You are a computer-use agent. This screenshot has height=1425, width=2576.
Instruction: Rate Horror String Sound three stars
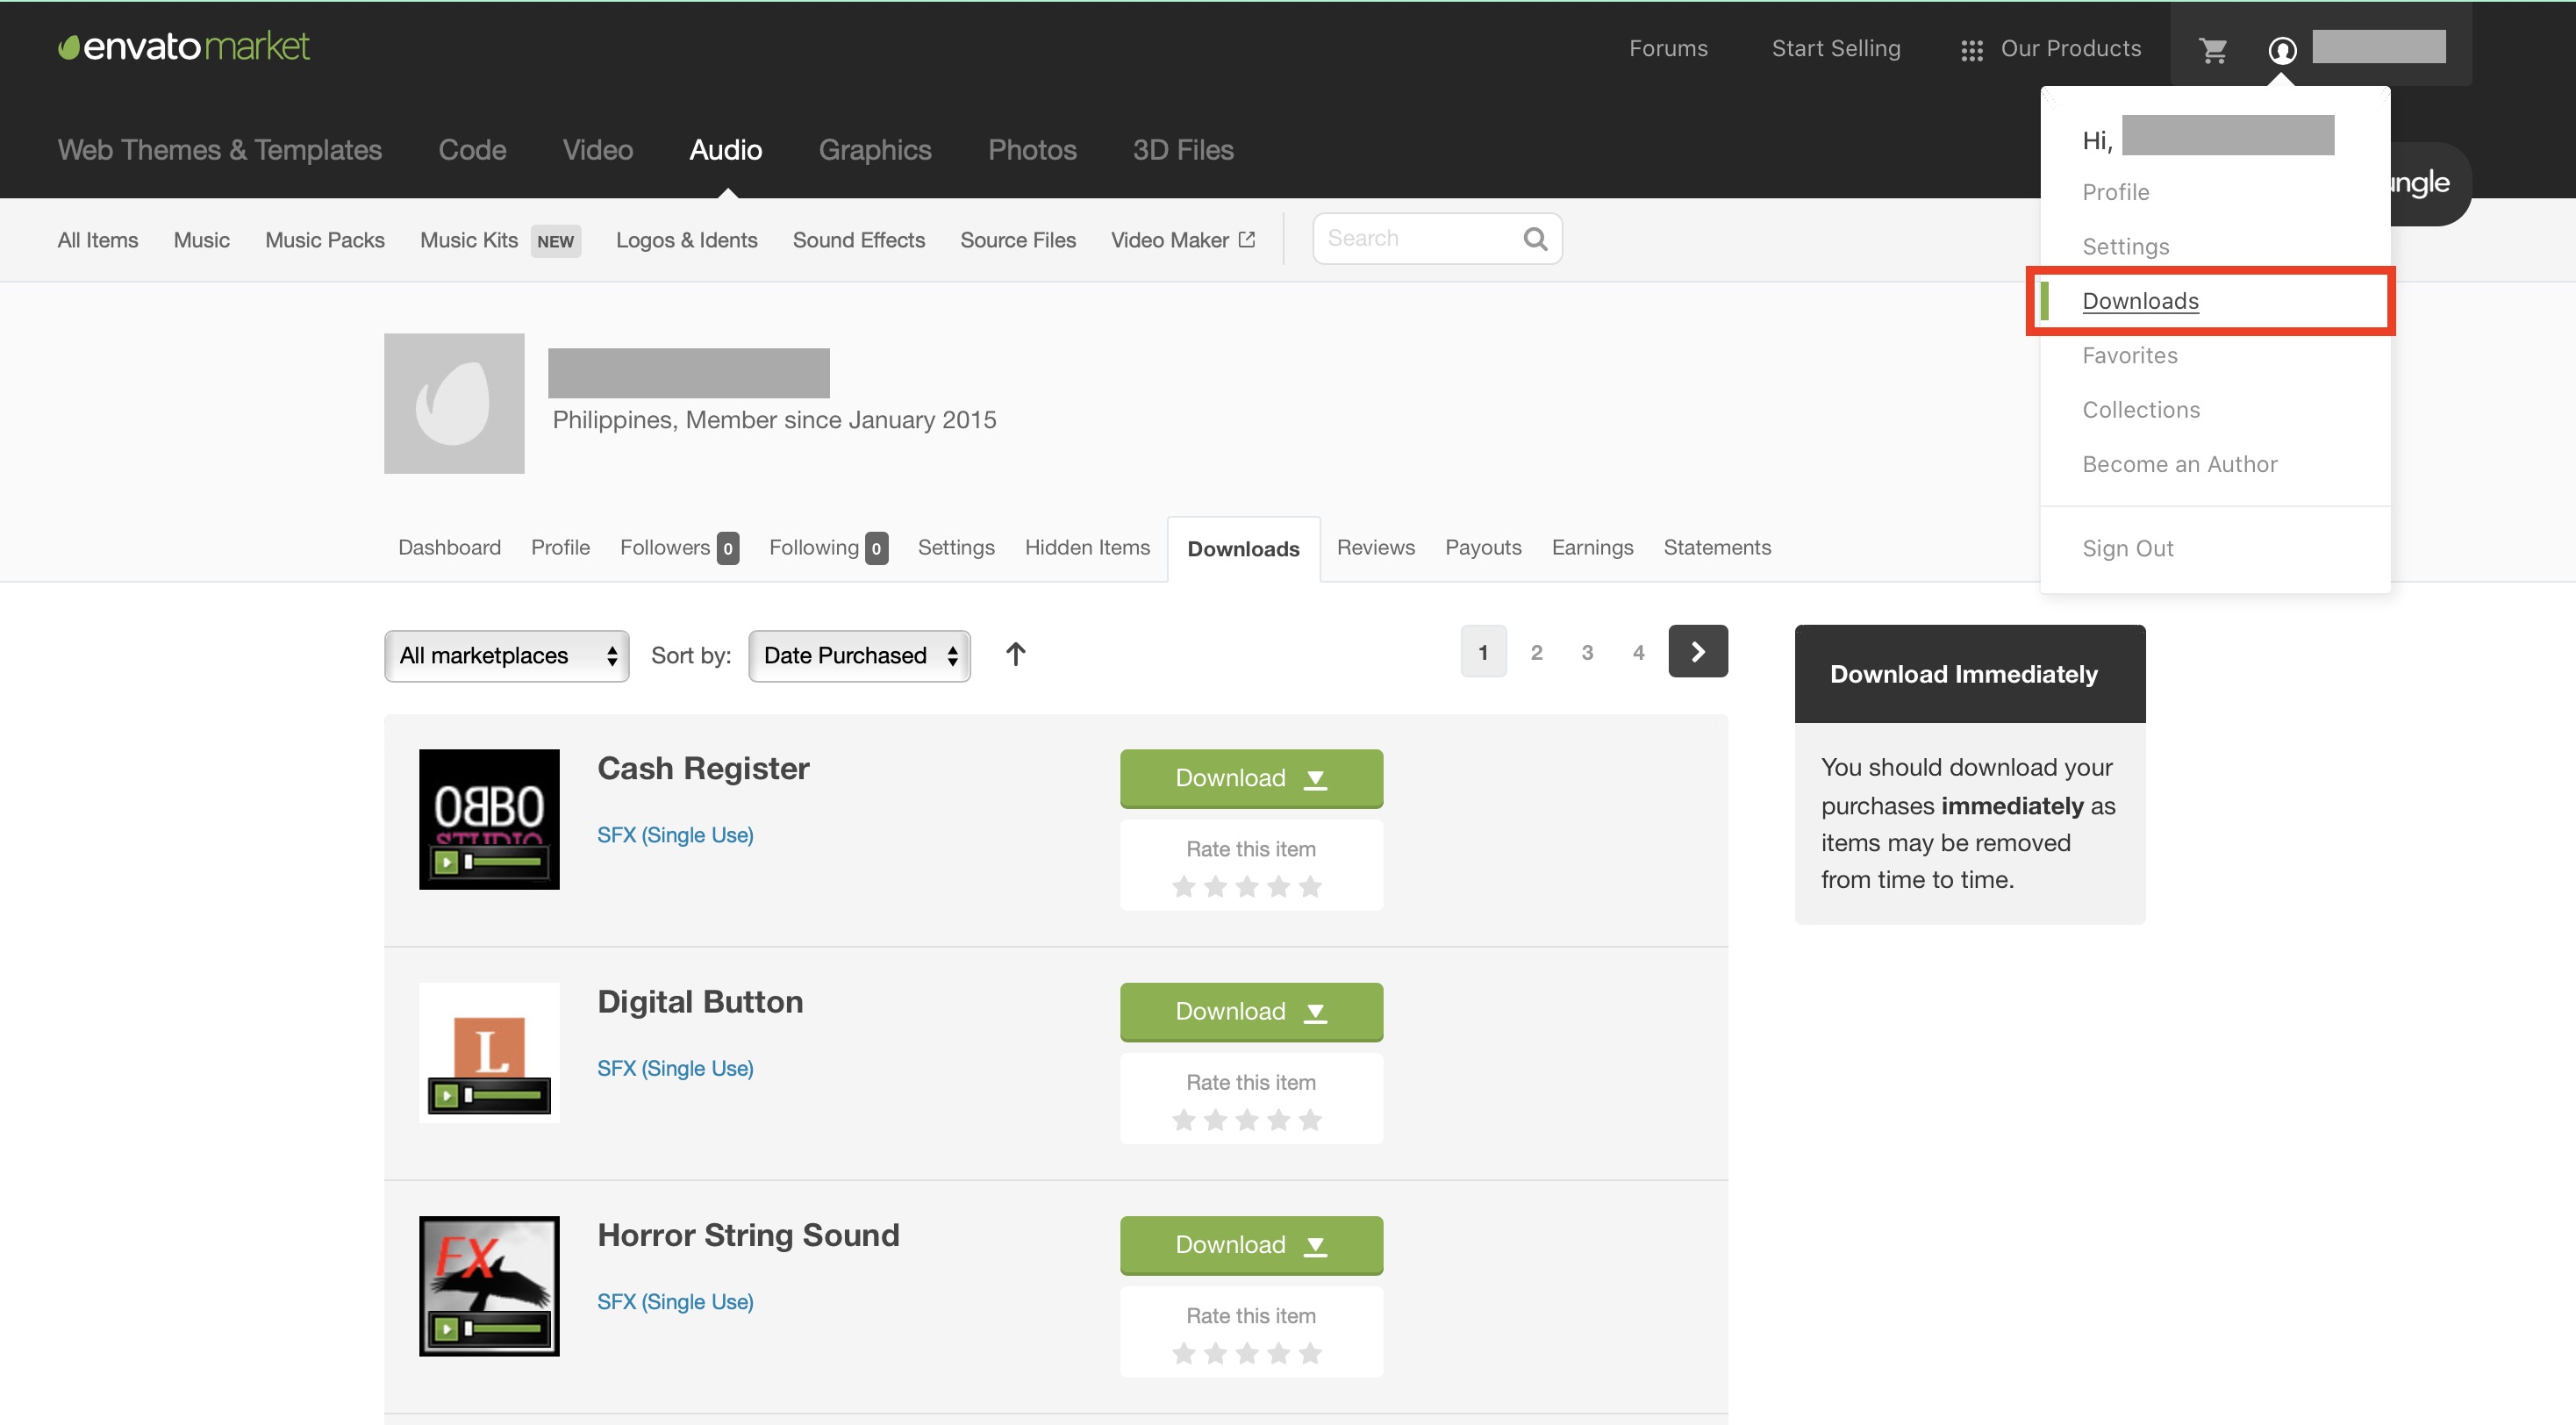click(x=1247, y=1354)
